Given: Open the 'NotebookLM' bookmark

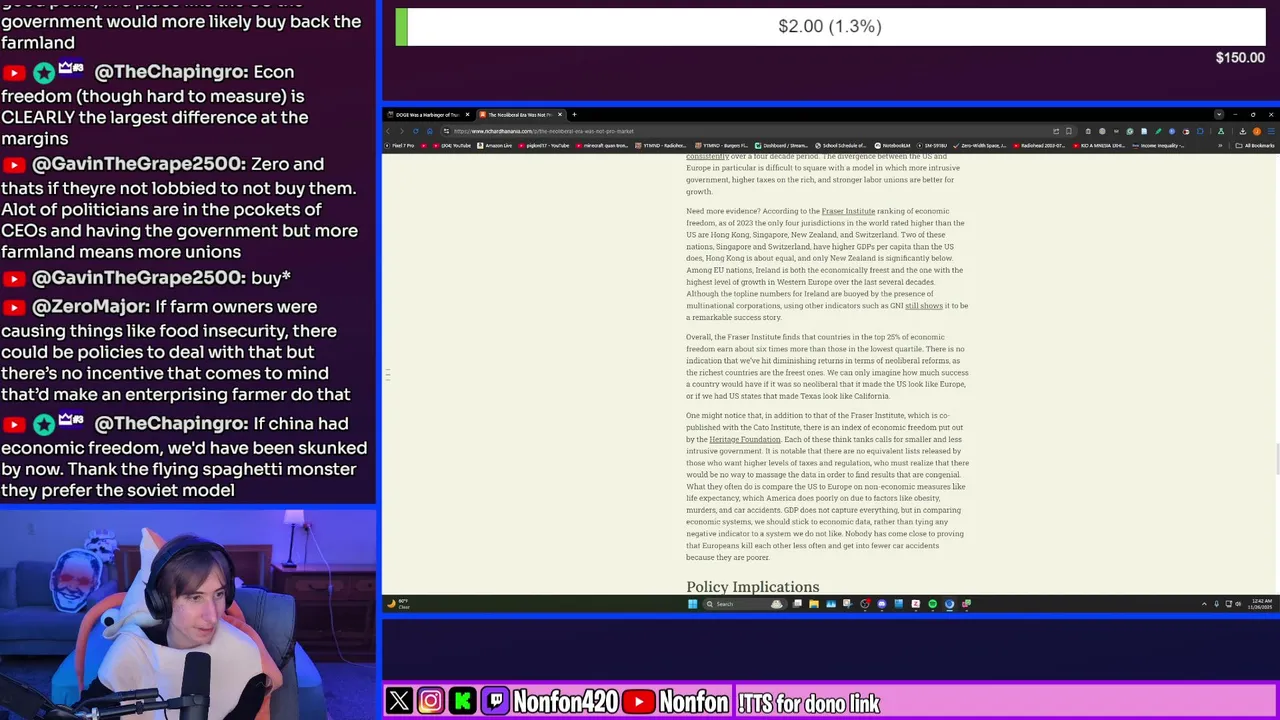Looking at the screenshot, I should [892, 146].
